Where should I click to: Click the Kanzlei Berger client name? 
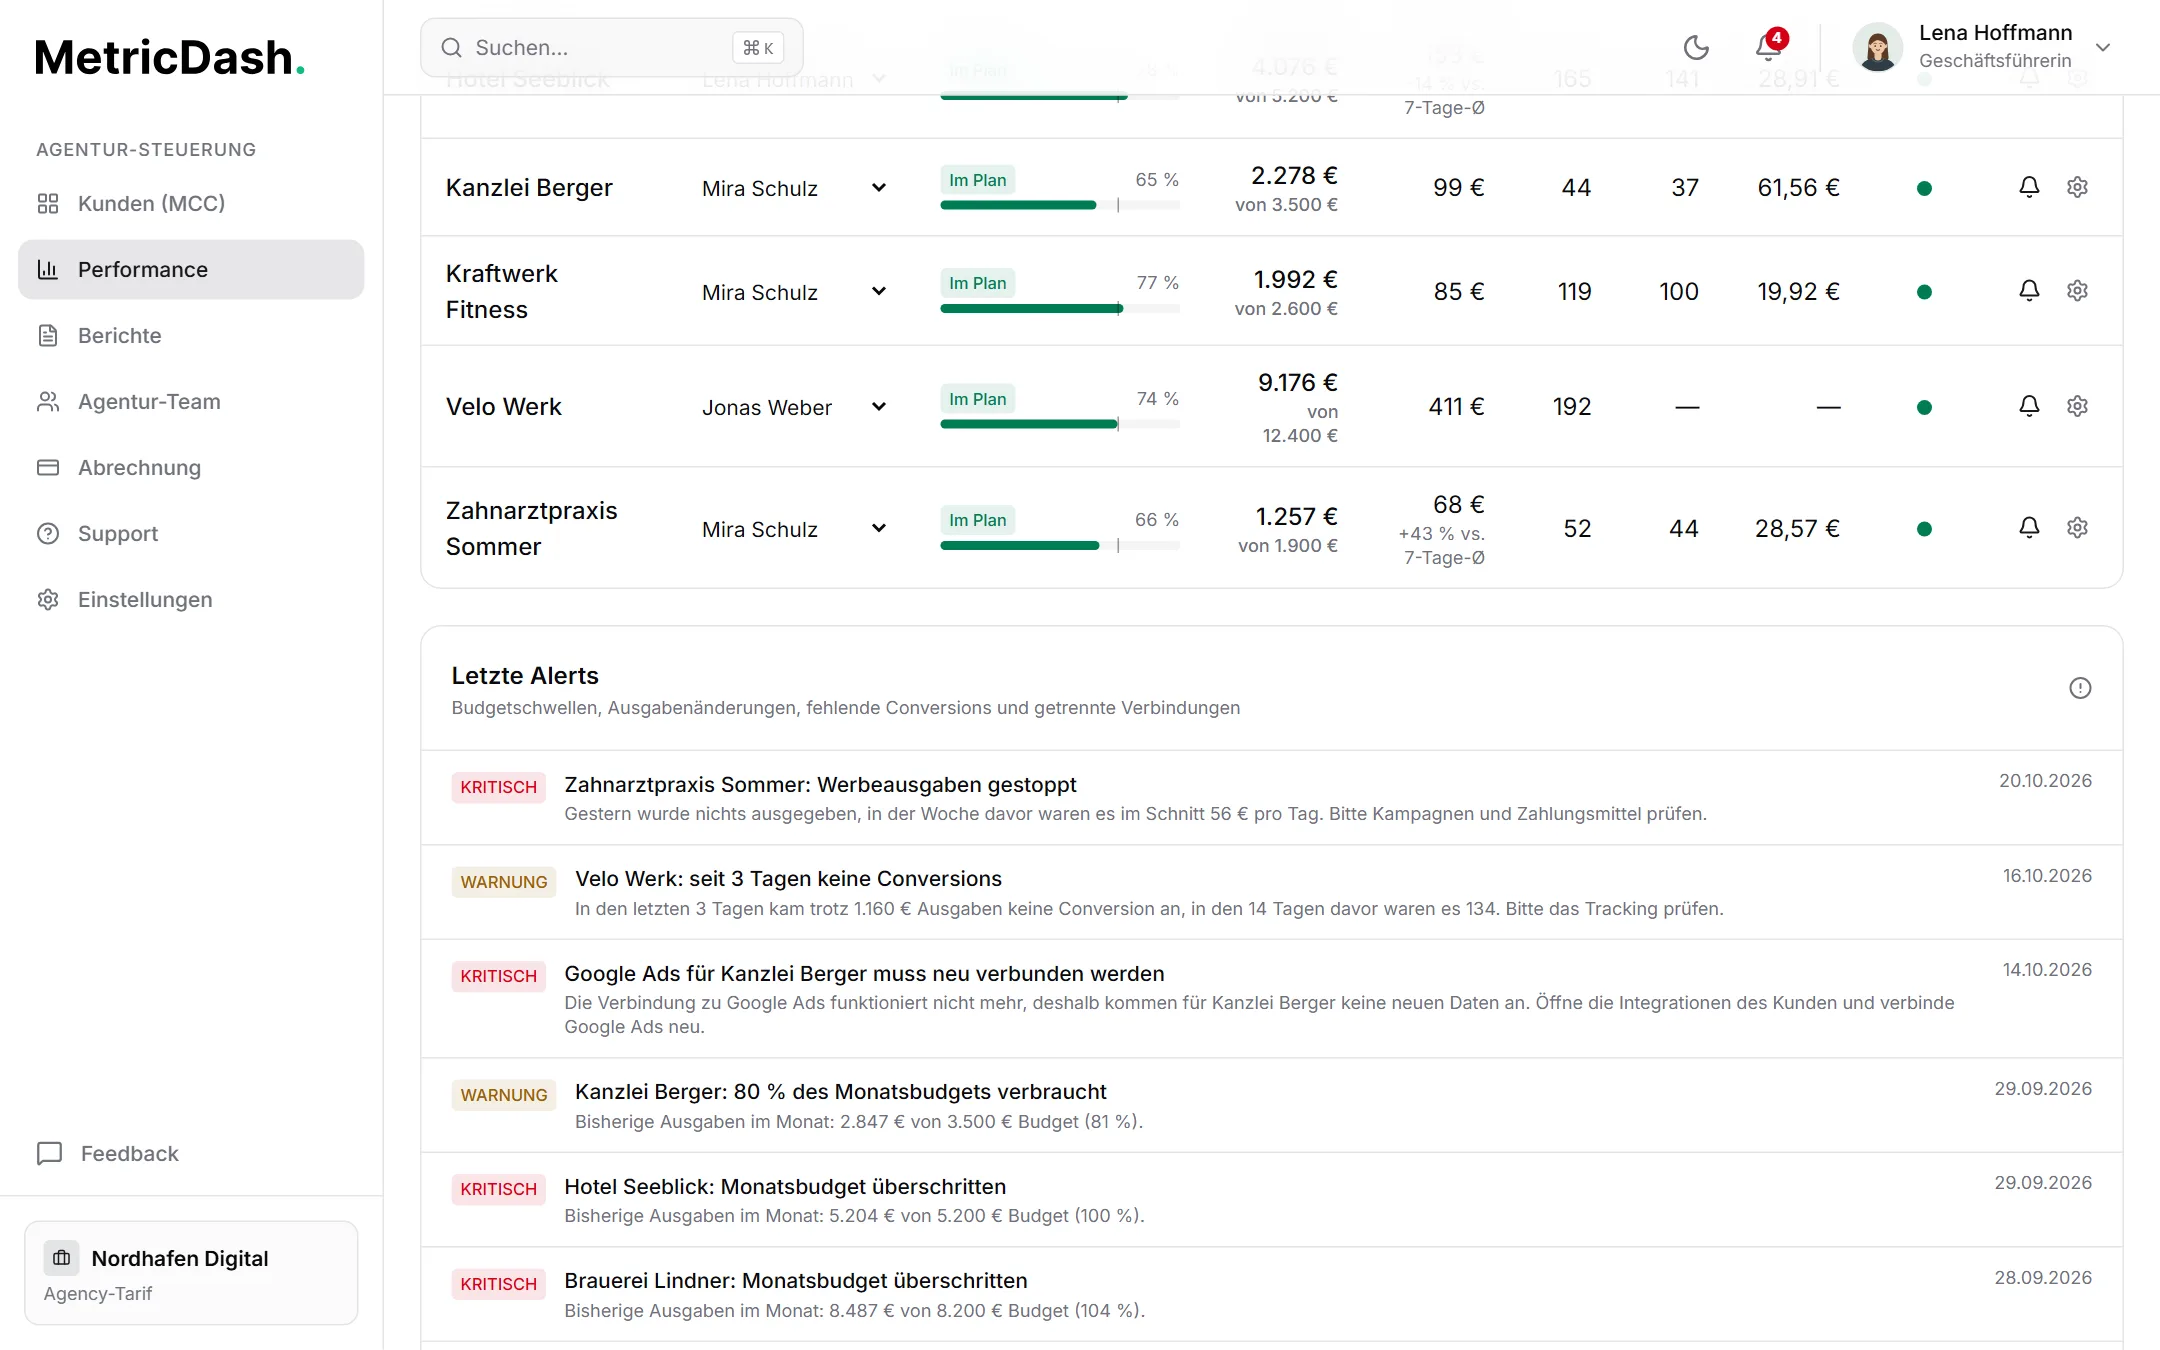click(529, 188)
